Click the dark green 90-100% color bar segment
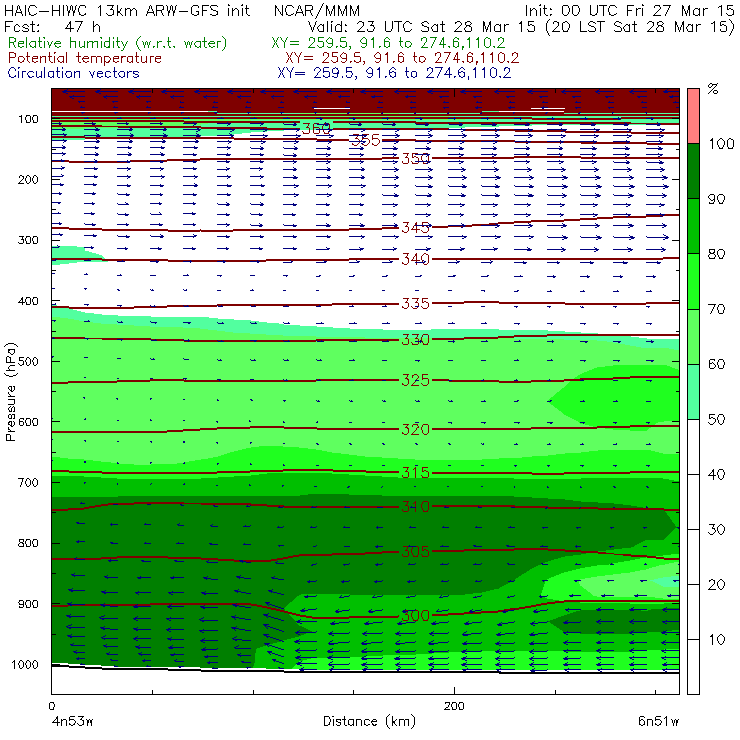This screenshot has width=740, height=740. [x=693, y=171]
